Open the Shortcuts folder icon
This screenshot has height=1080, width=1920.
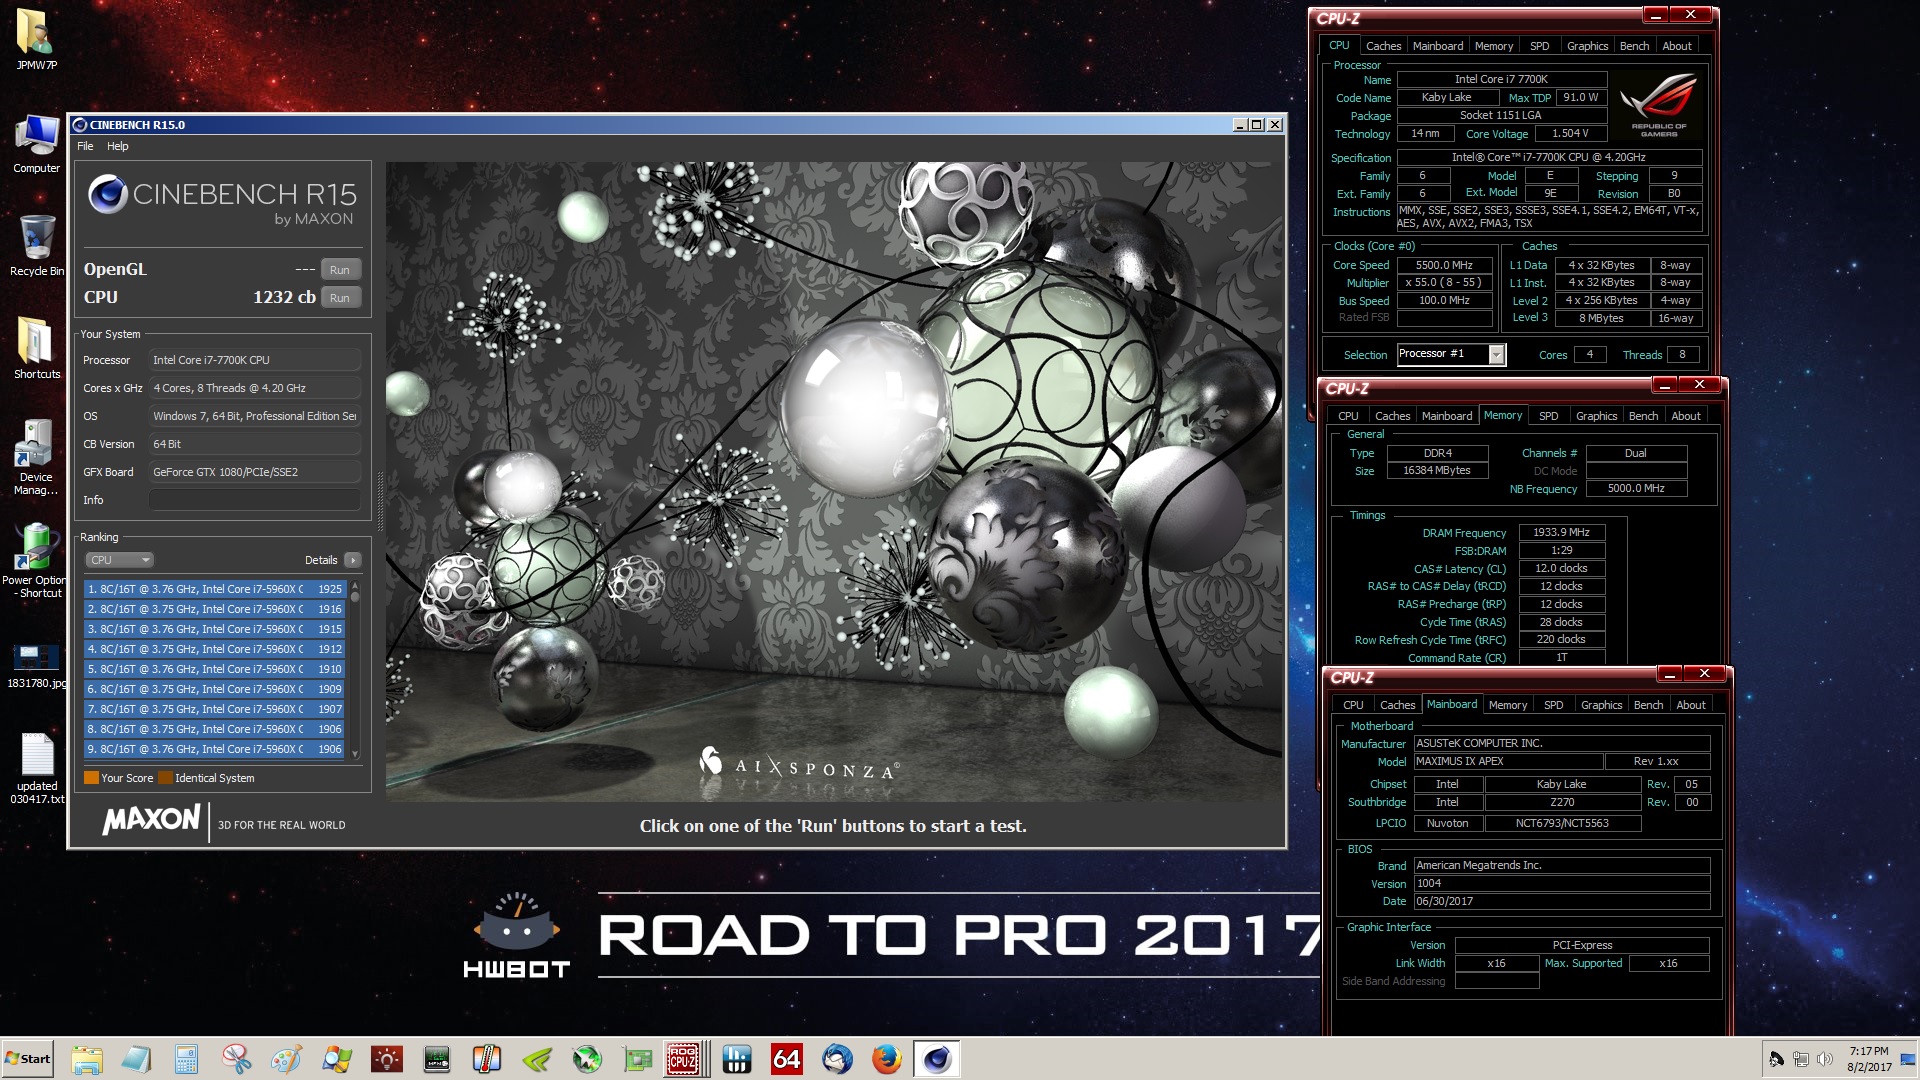(37, 347)
